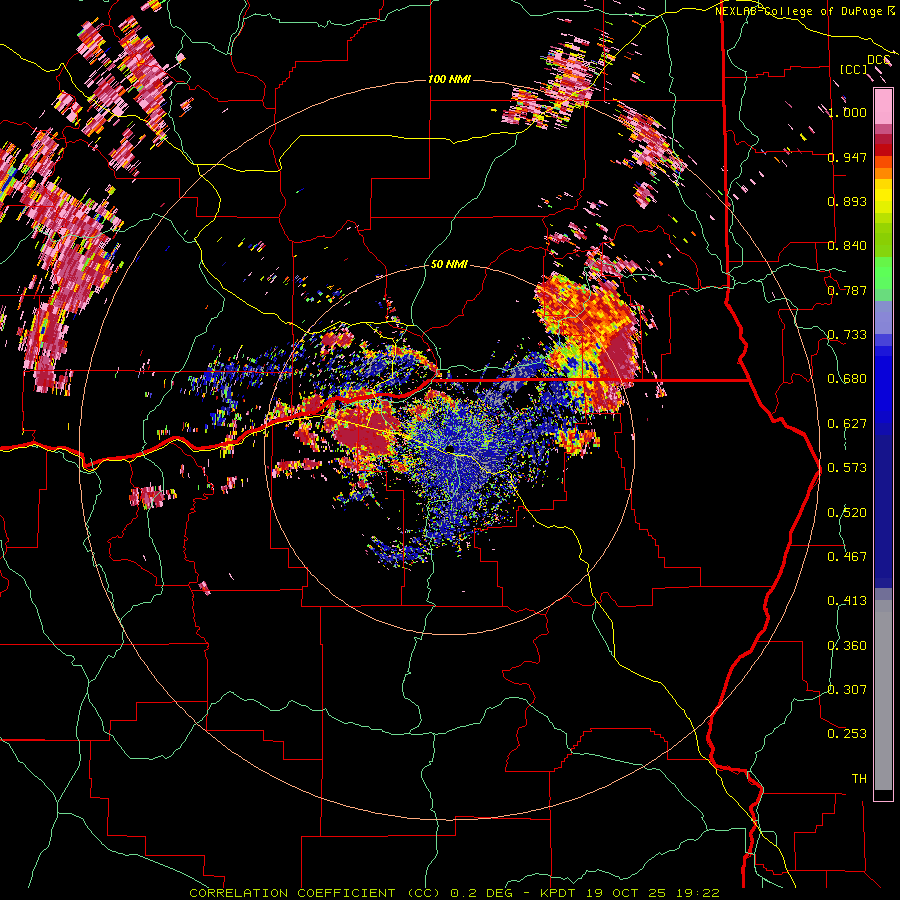Select the 0.360 scale label
Image resolution: width=900 pixels, height=900 pixels.
pyautogui.click(x=847, y=646)
